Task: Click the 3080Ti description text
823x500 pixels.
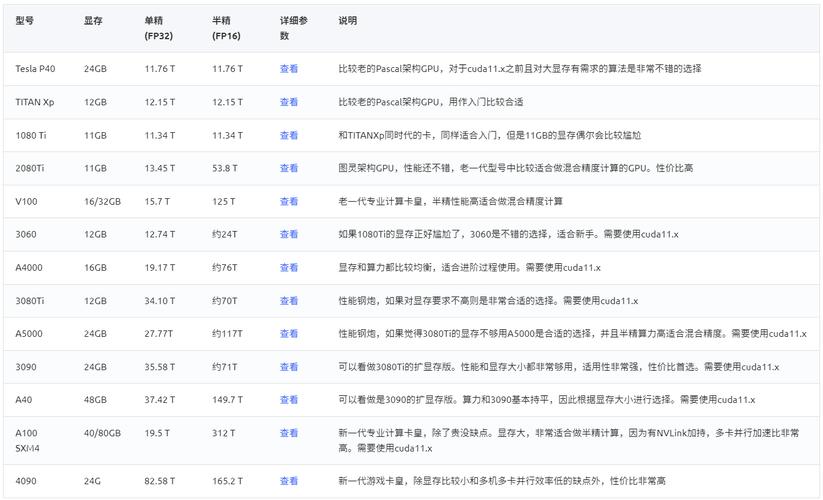Action: coord(488,301)
